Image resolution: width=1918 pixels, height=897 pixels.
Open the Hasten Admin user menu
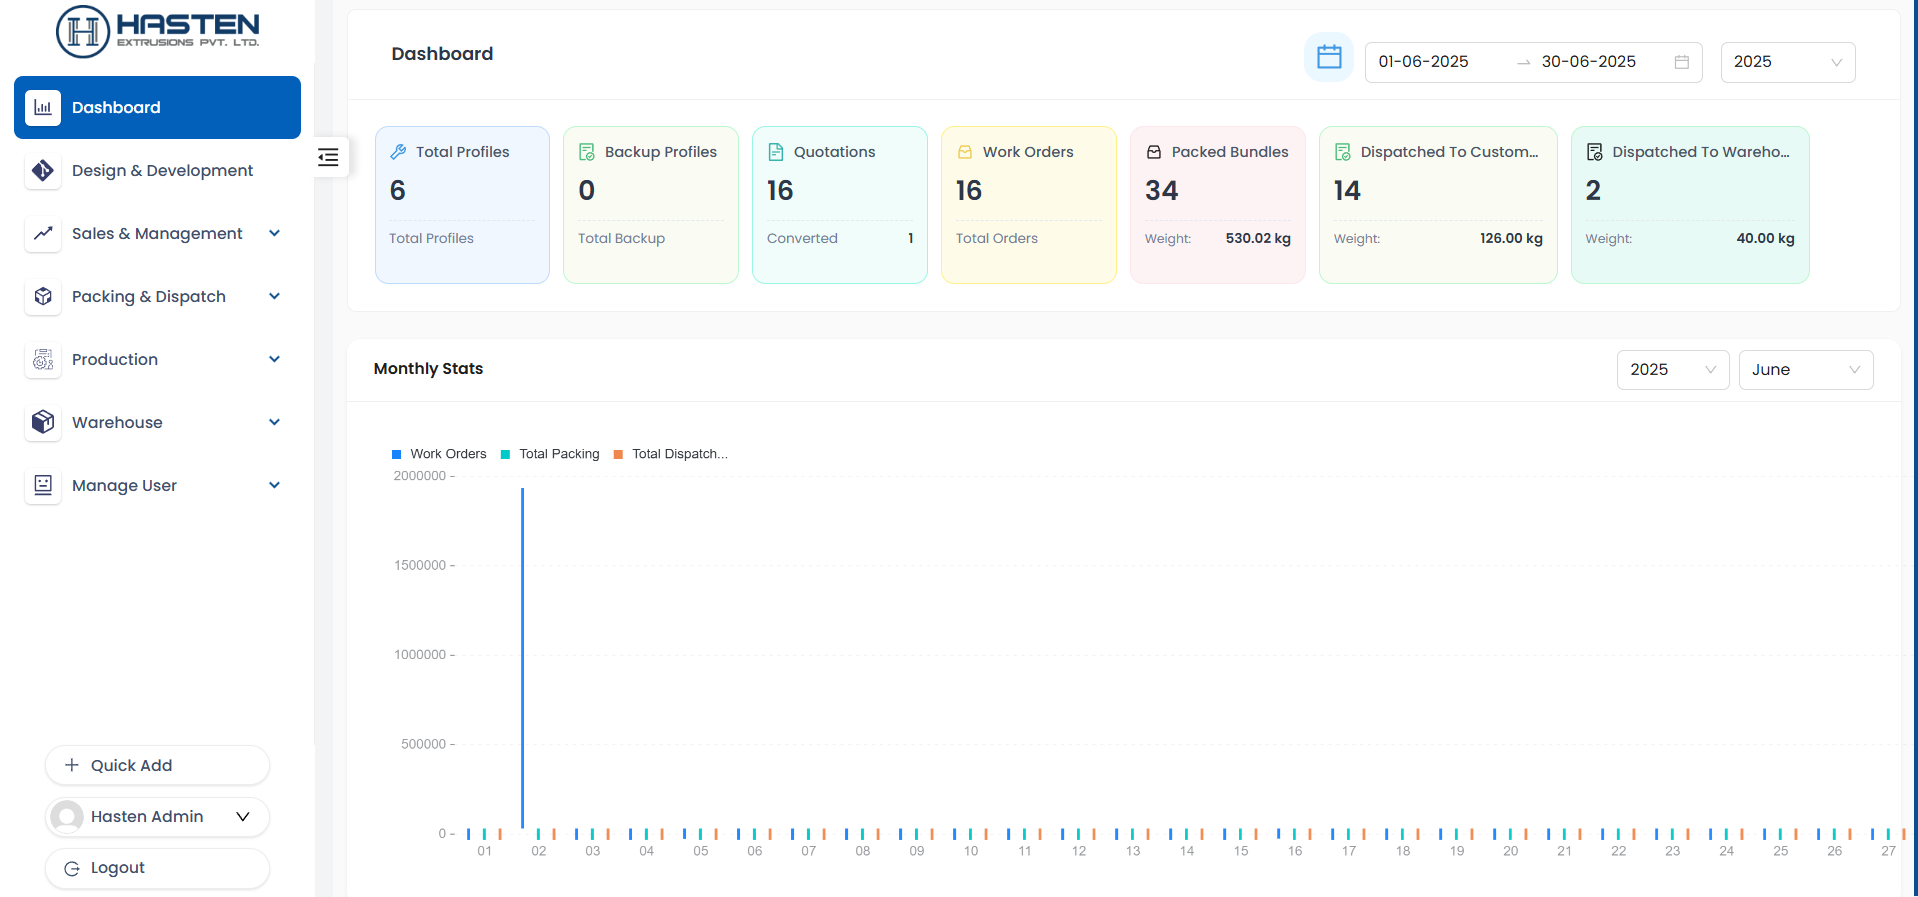[157, 817]
